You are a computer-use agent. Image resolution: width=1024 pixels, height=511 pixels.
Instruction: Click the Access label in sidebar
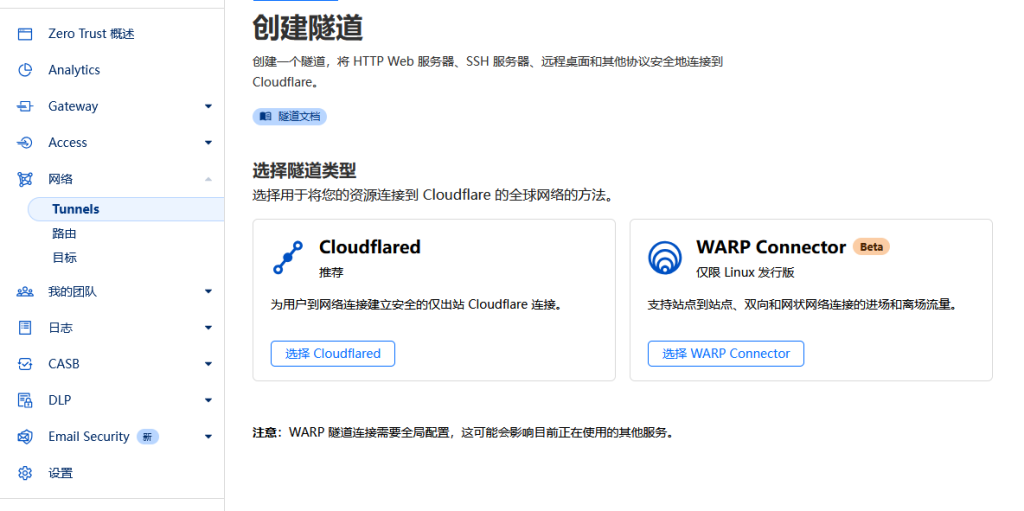coord(68,142)
